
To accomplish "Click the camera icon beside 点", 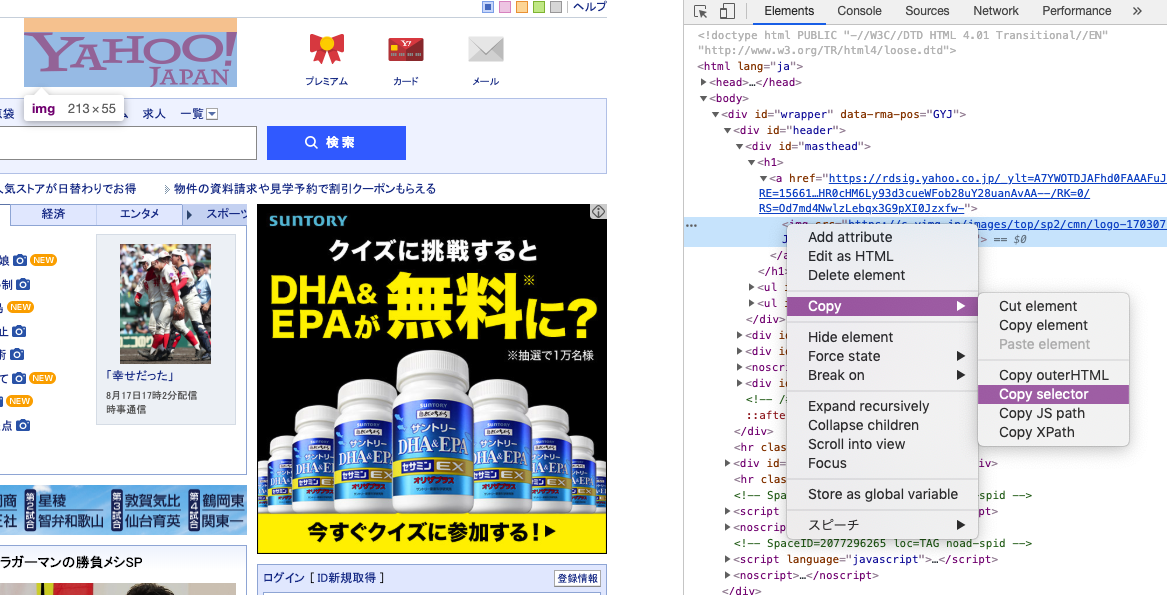I will [24, 426].
